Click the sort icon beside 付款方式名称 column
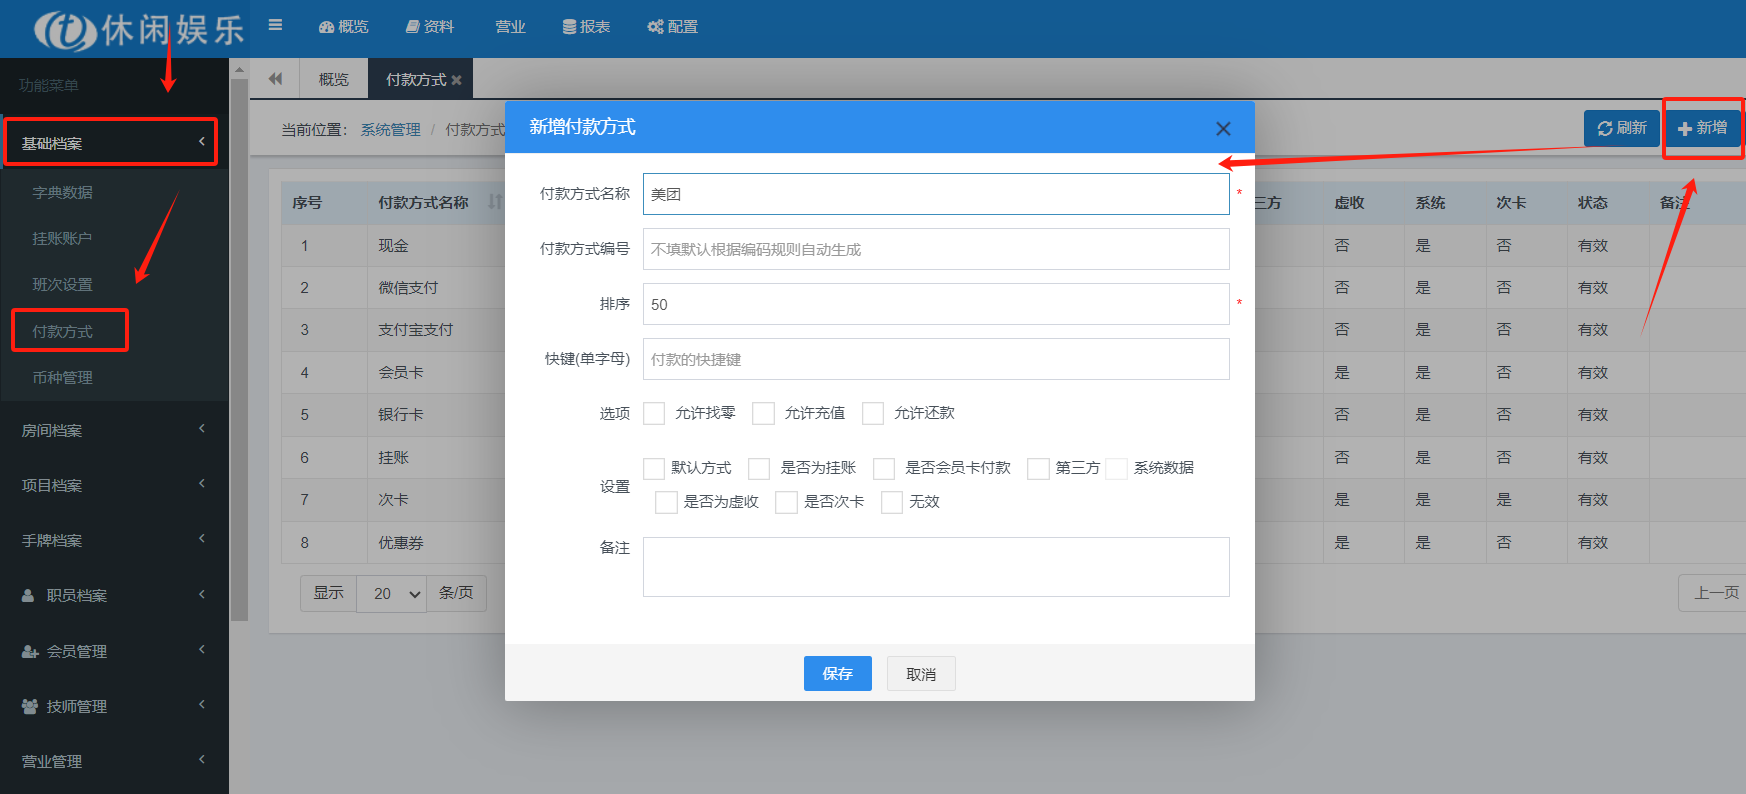Viewport: 1746px width, 794px height. pyautogui.click(x=494, y=202)
